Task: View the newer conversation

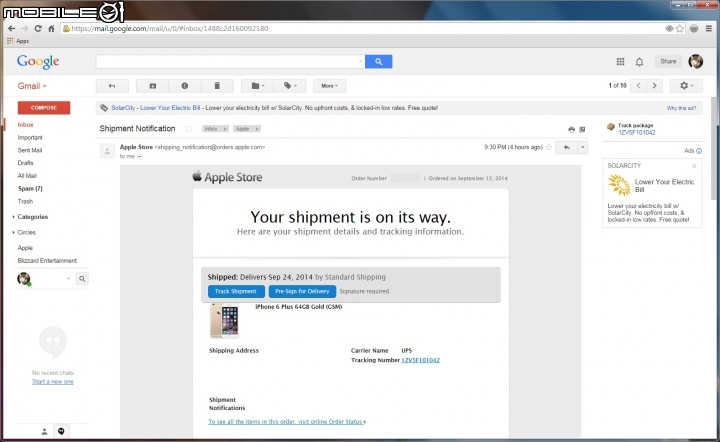Action: pos(638,86)
